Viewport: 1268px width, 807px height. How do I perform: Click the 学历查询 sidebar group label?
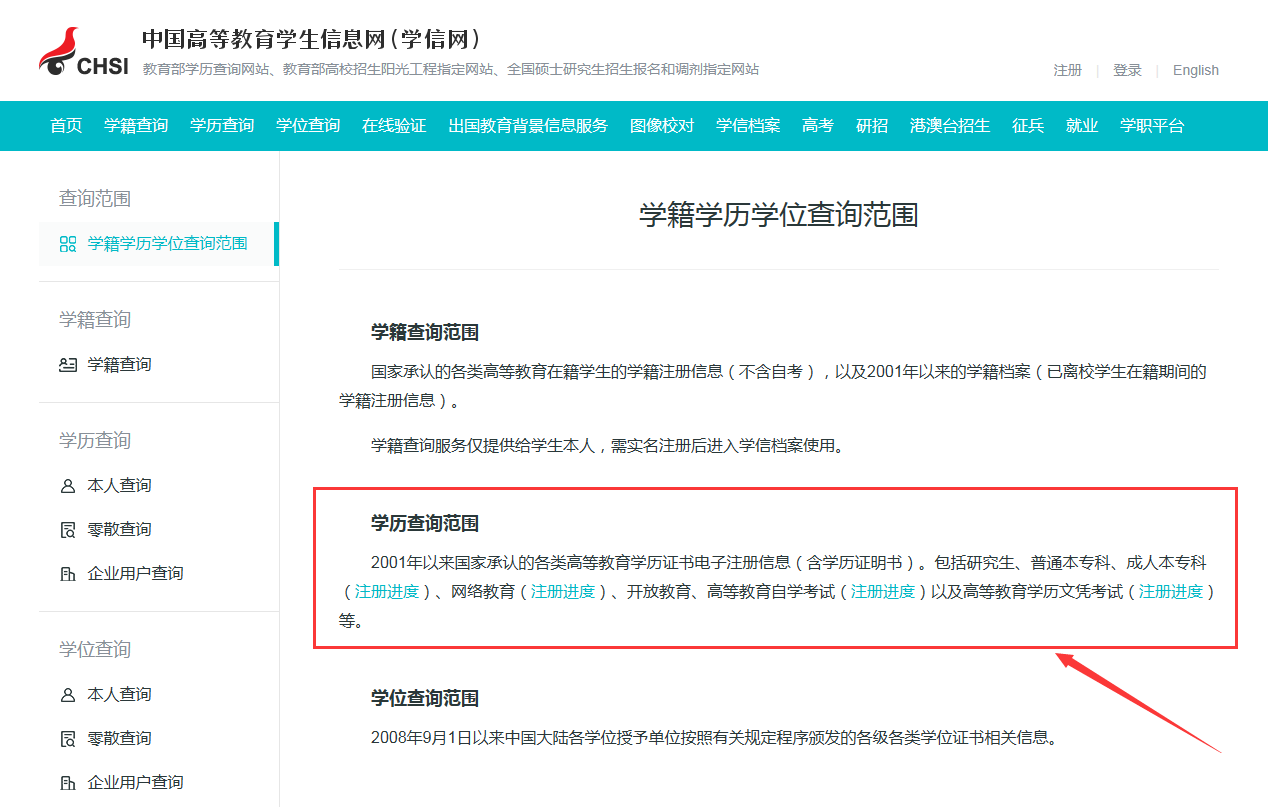pos(95,441)
